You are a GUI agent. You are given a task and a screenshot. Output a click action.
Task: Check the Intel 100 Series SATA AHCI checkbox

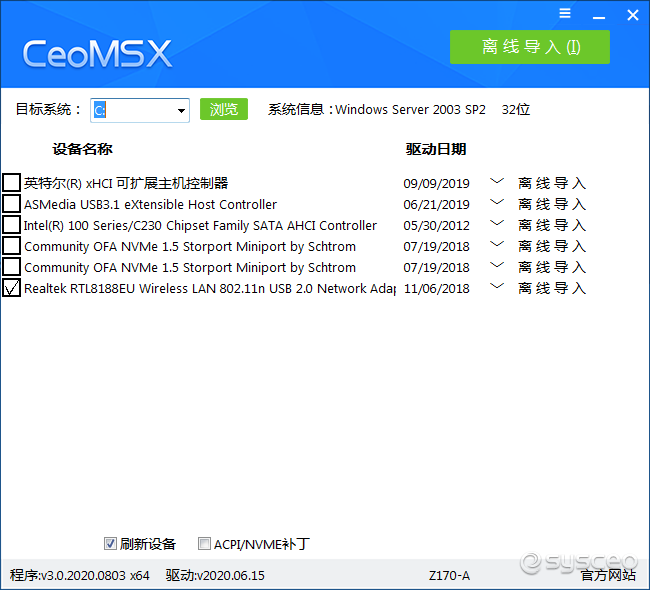11,225
